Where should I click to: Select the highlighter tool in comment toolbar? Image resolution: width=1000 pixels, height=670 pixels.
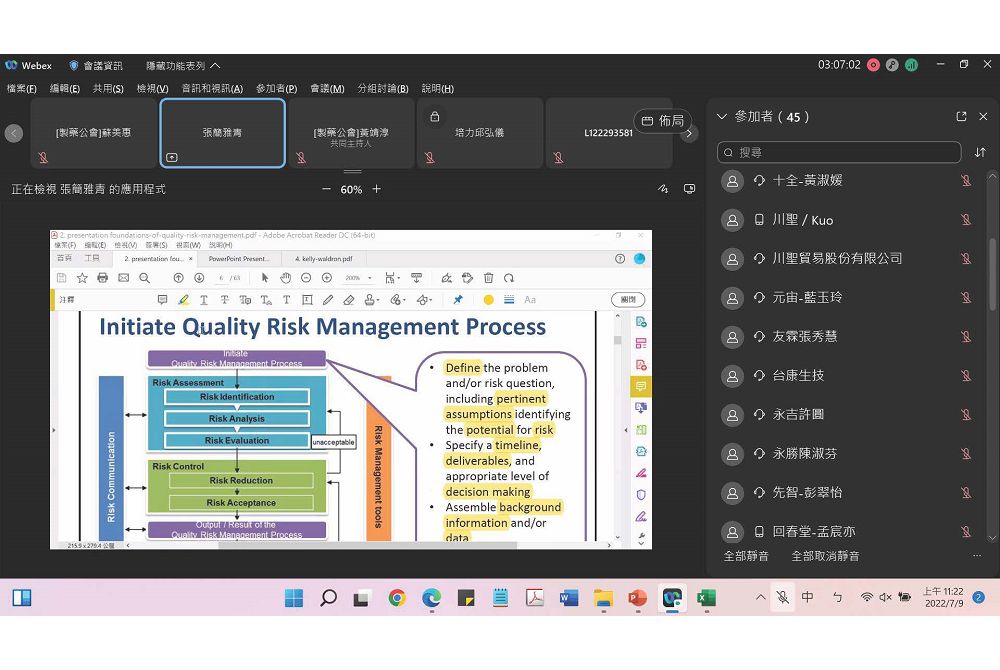(184, 300)
